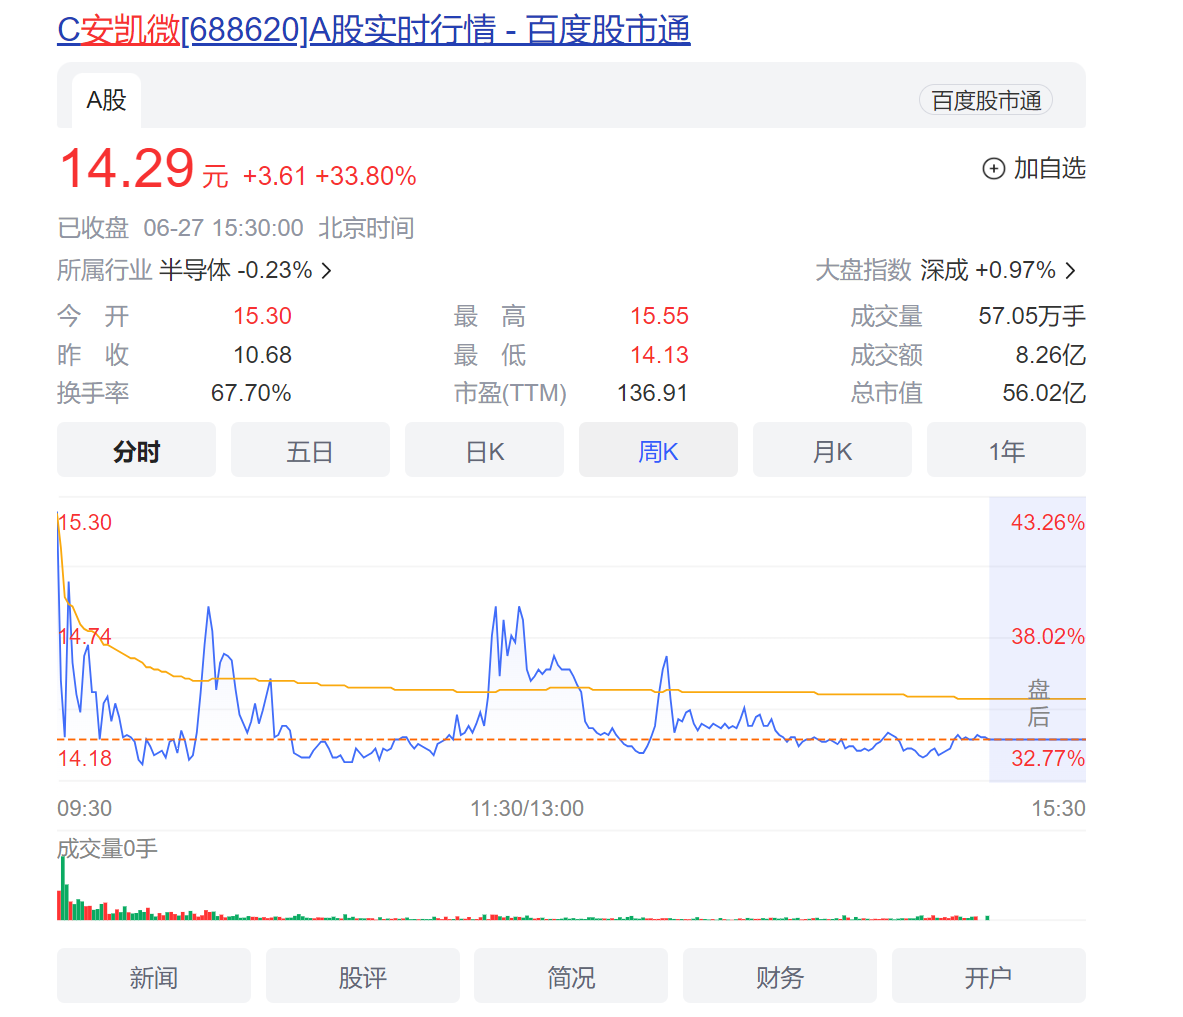Click the price change +3.61
Viewport: 1183px width, 1017px height.
coord(274,177)
